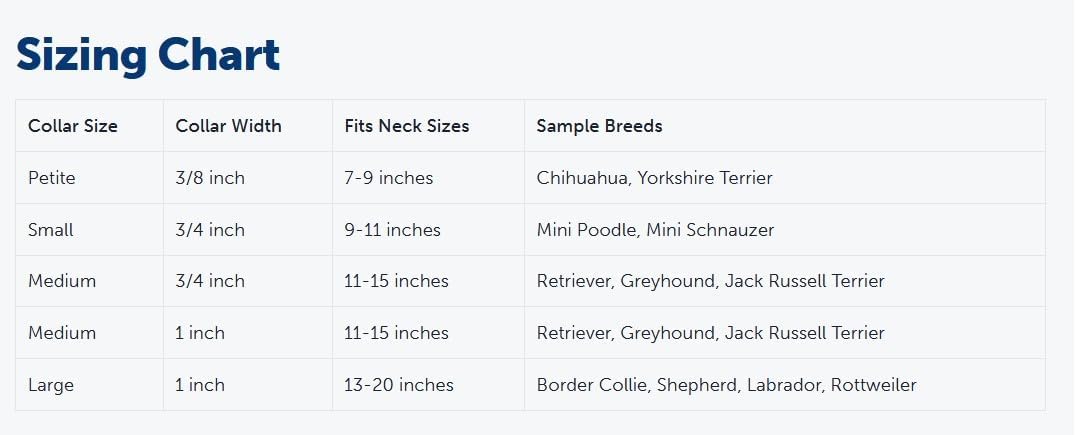Click the 3/8 inch collar width cell
1075x435 pixels.
point(210,178)
